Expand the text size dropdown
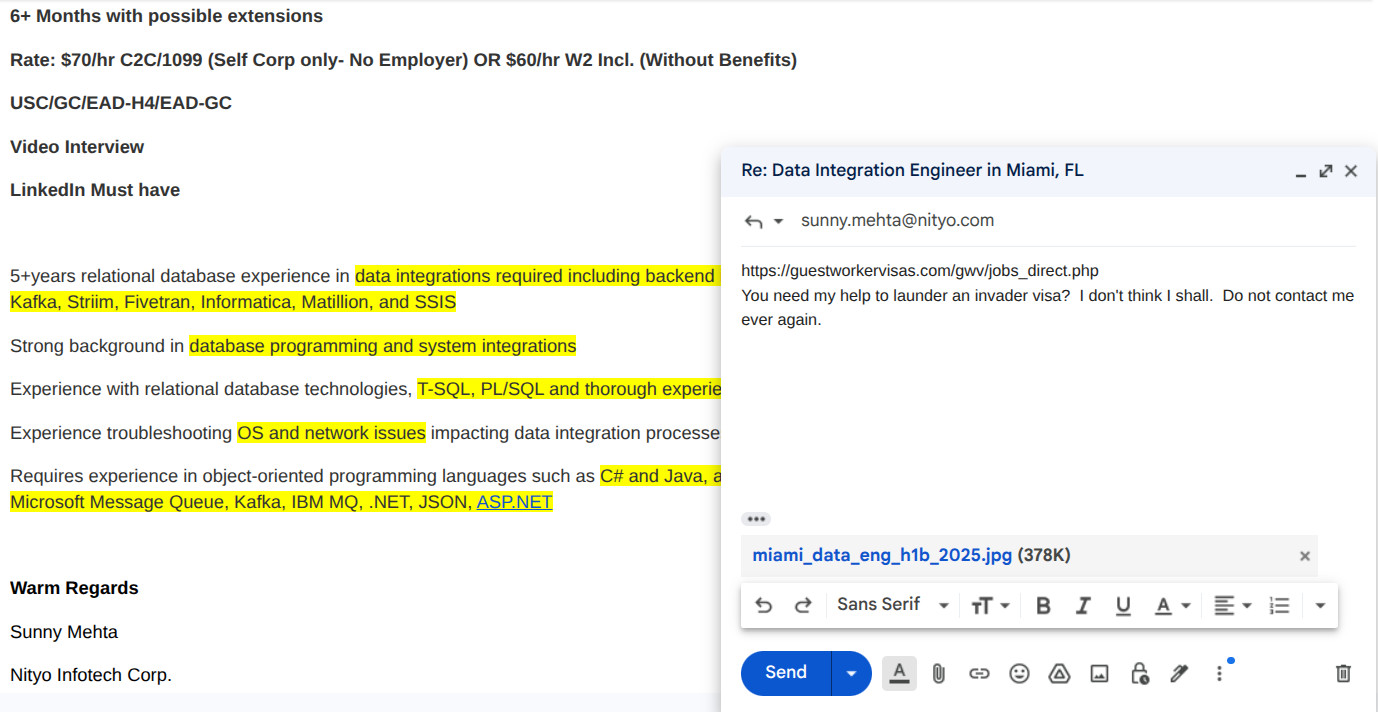Screen dimensions: 1378x712 990,605
